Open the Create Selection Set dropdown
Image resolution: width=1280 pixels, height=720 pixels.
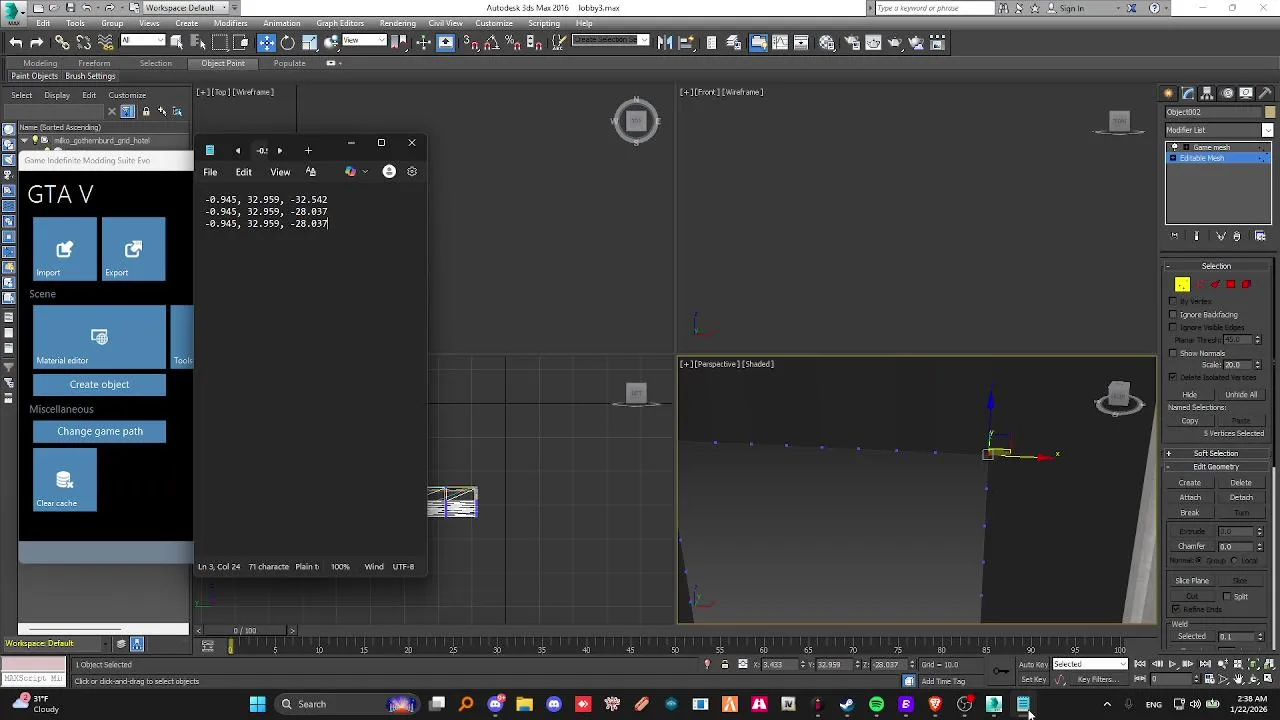[x=610, y=41]
